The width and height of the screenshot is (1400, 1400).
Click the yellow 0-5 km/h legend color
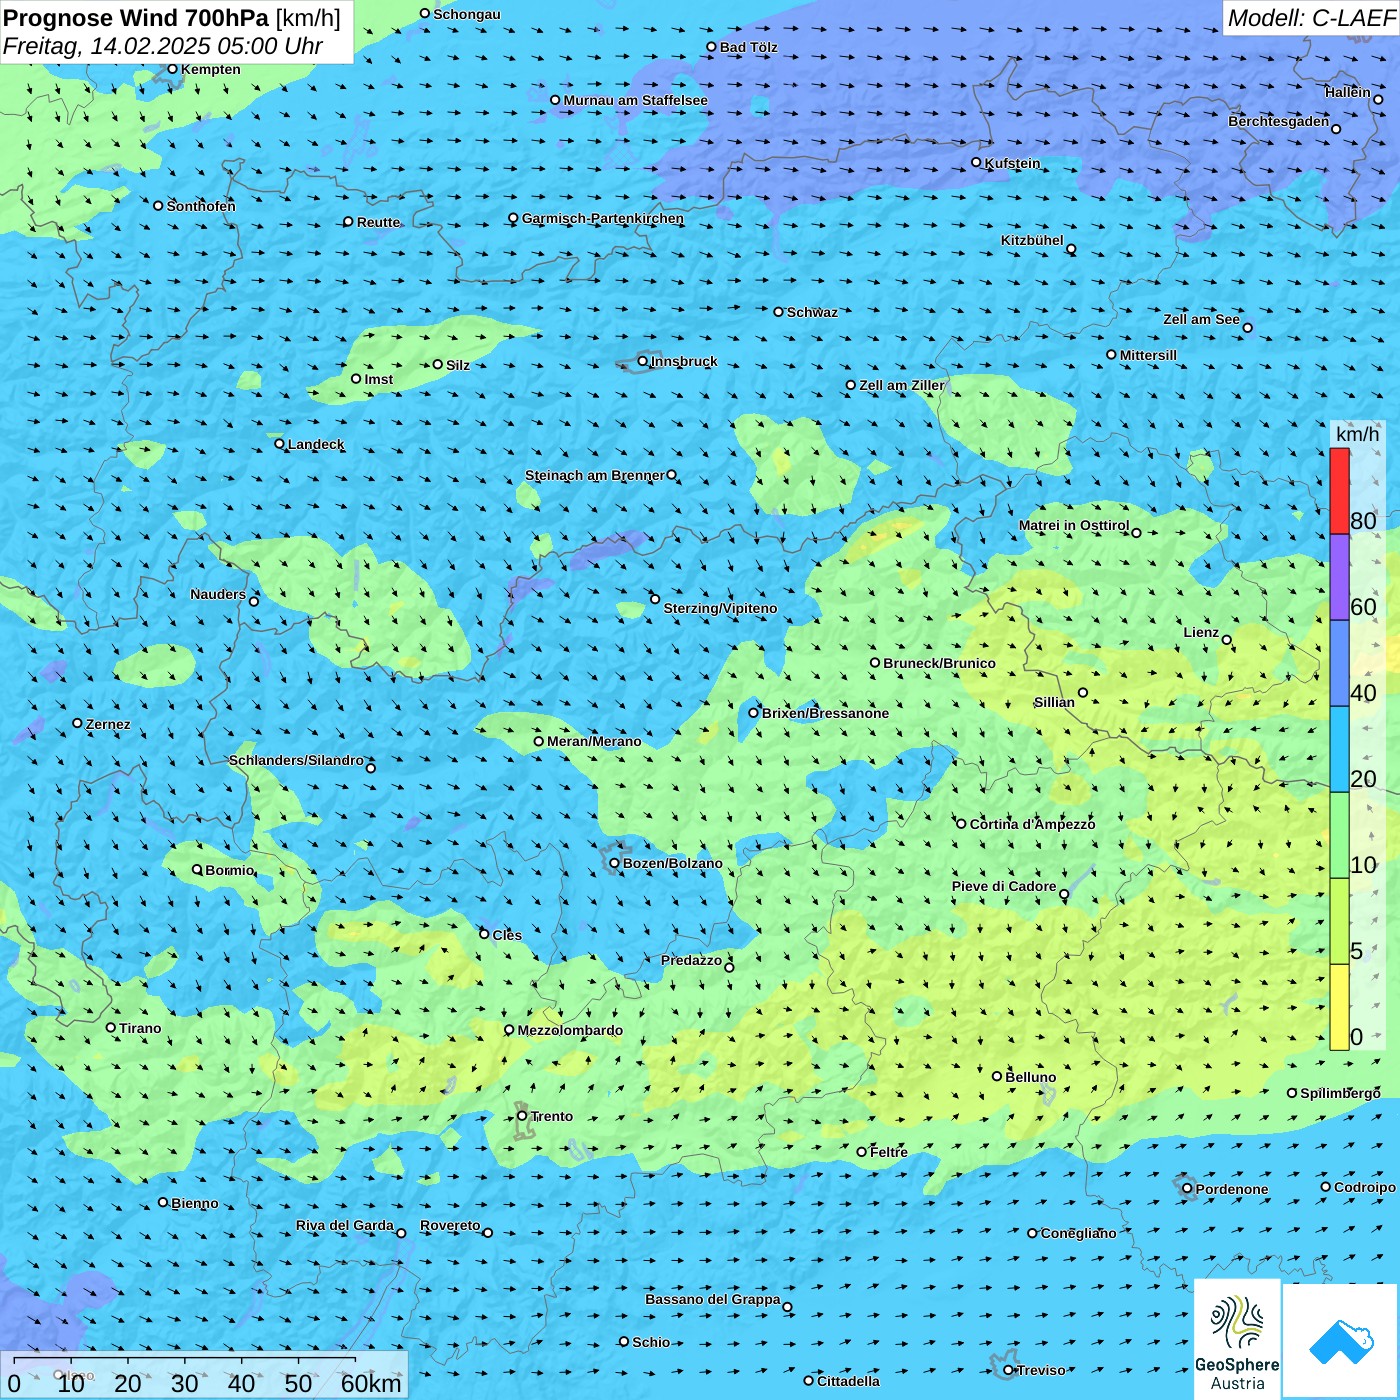(1339, 1007)
